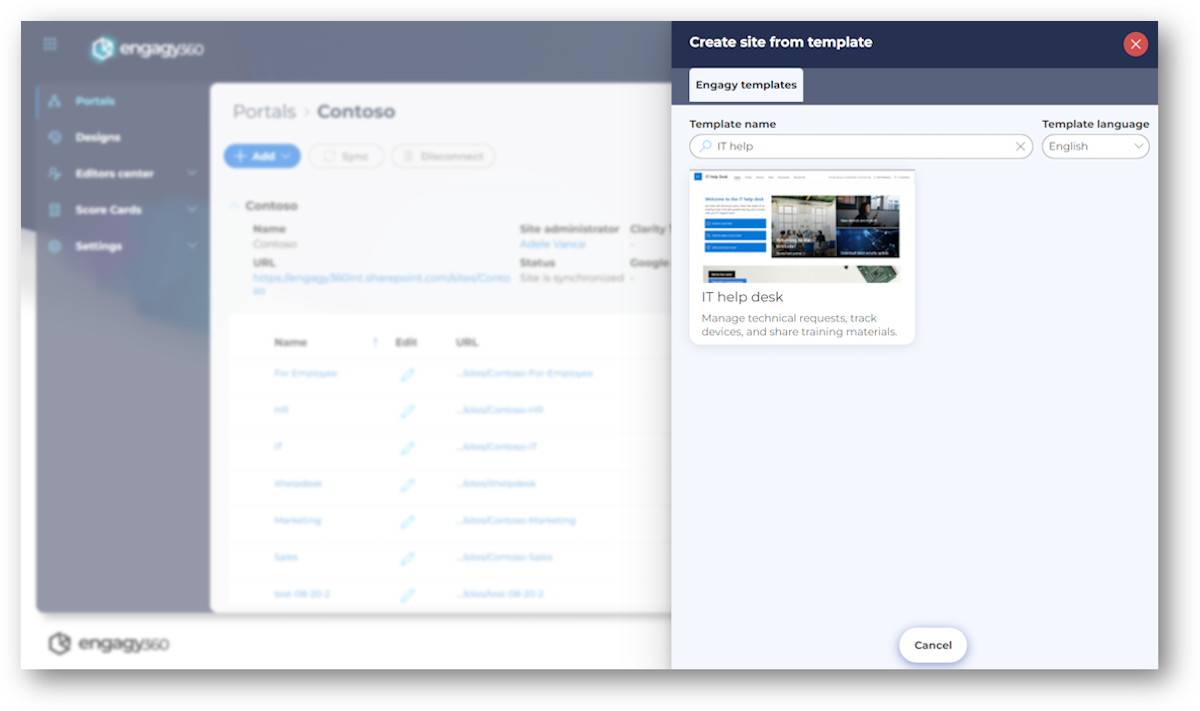Click the magnifier icon in Template name field
The height and width of the screenshot is (711, 1200).
coord(705,147)
